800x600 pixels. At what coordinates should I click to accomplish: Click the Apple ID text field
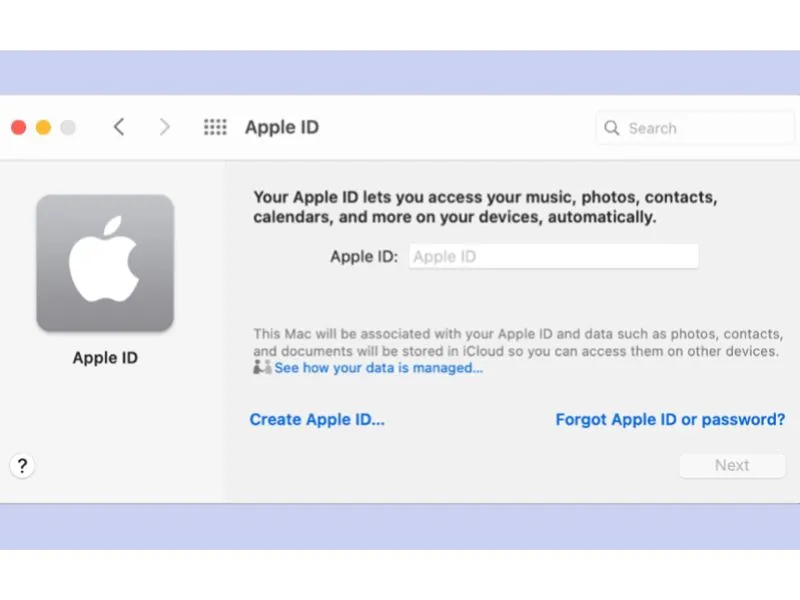click(x=554, y=256)
